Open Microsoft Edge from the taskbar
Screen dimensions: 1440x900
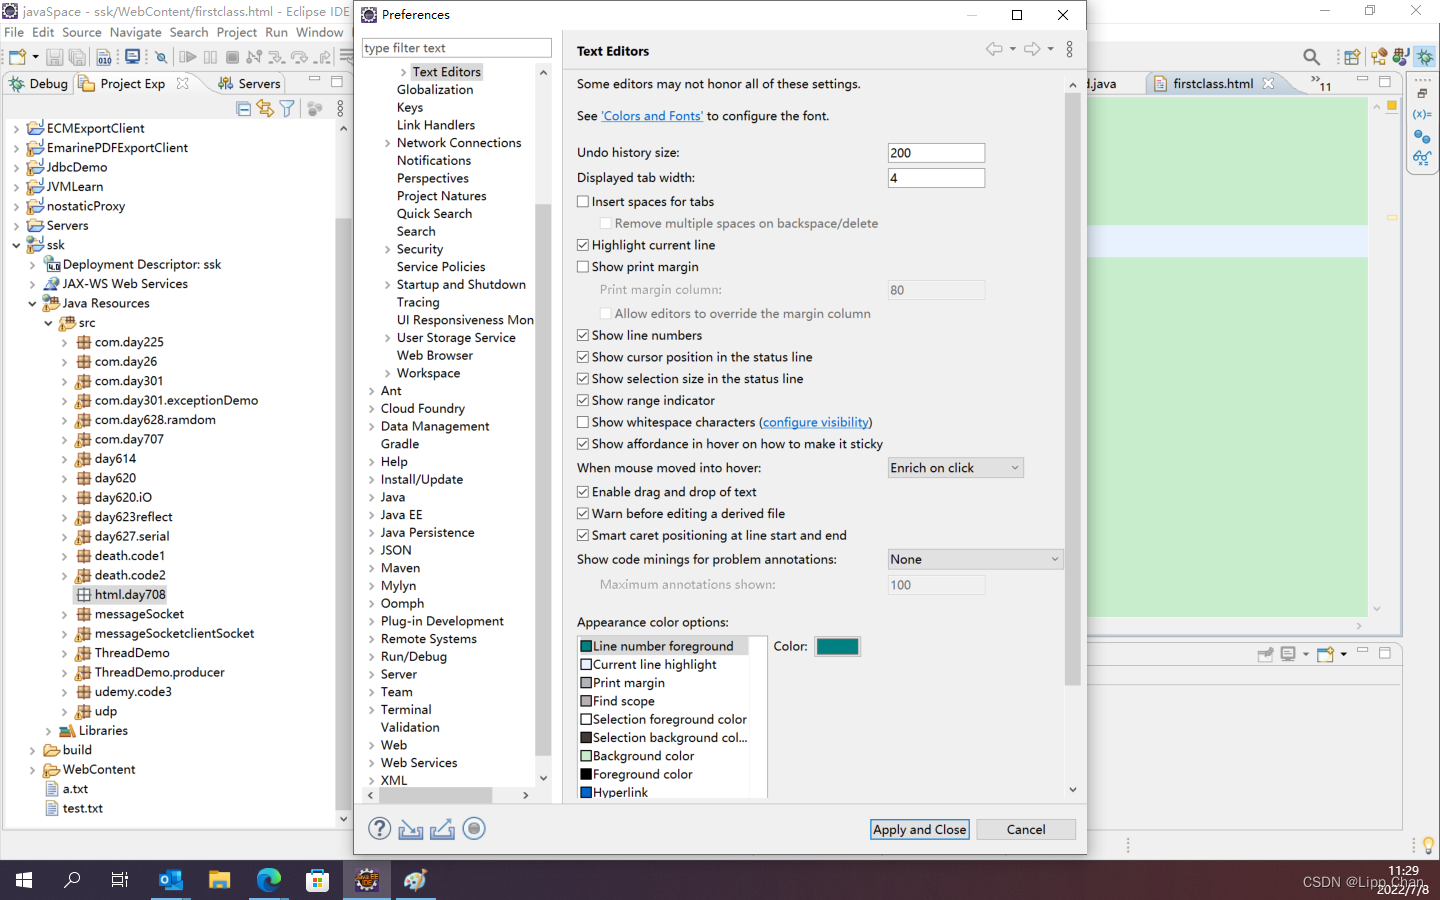tap(268, 880)
